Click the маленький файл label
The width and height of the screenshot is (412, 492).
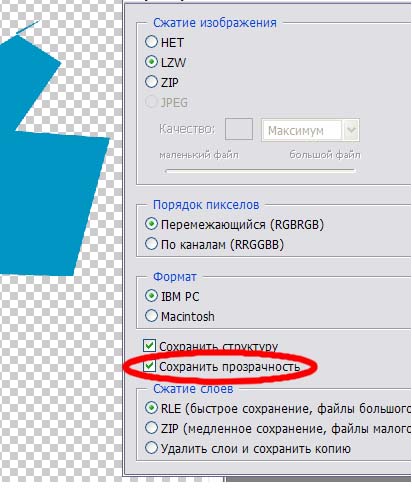[199, 155]
